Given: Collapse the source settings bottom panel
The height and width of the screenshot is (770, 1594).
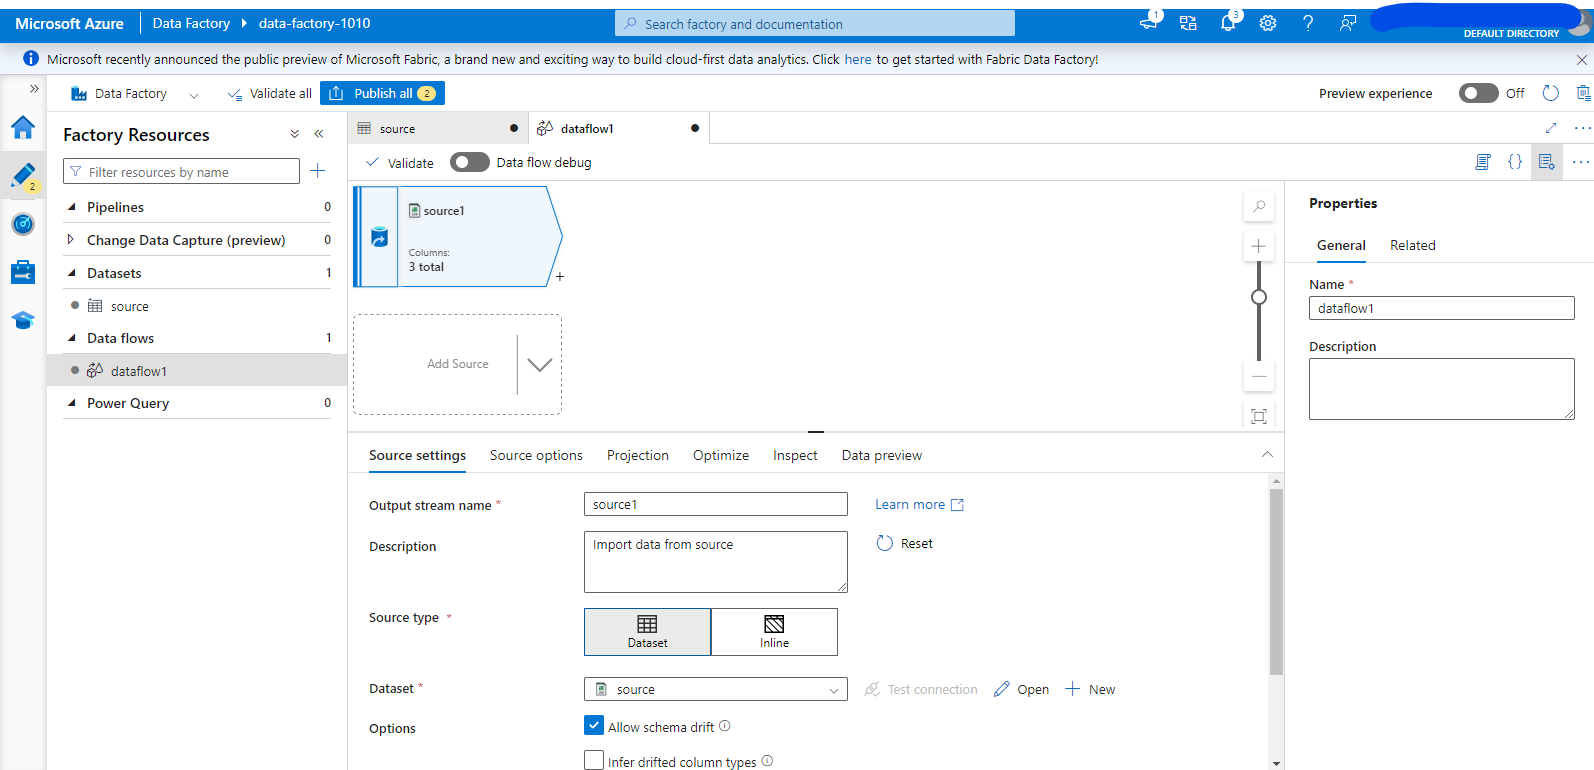Looking at the screenshot, I should click(1267, 454).
